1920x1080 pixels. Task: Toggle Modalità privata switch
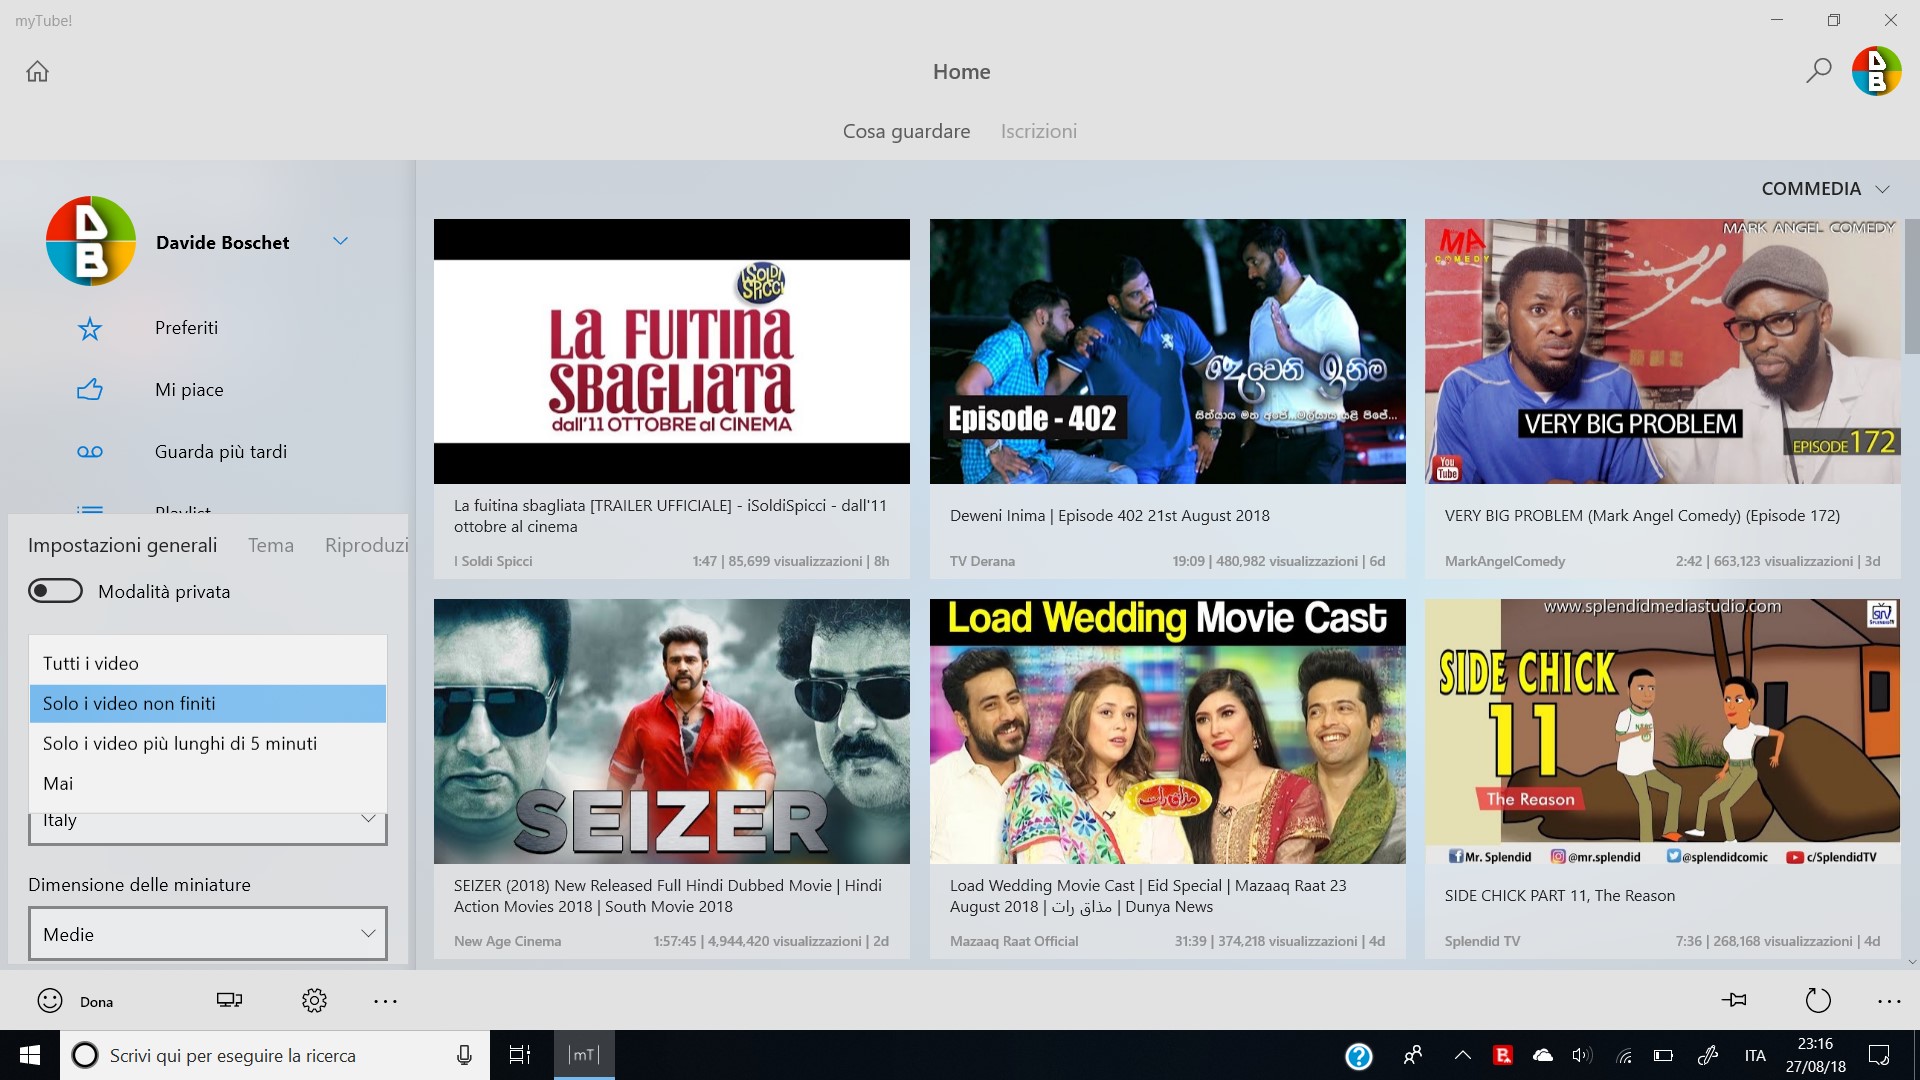[55, 591]
